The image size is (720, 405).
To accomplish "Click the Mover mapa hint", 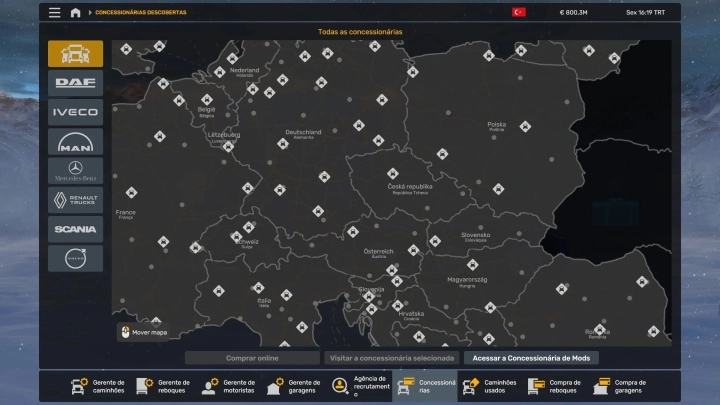I will coord(143,332).
